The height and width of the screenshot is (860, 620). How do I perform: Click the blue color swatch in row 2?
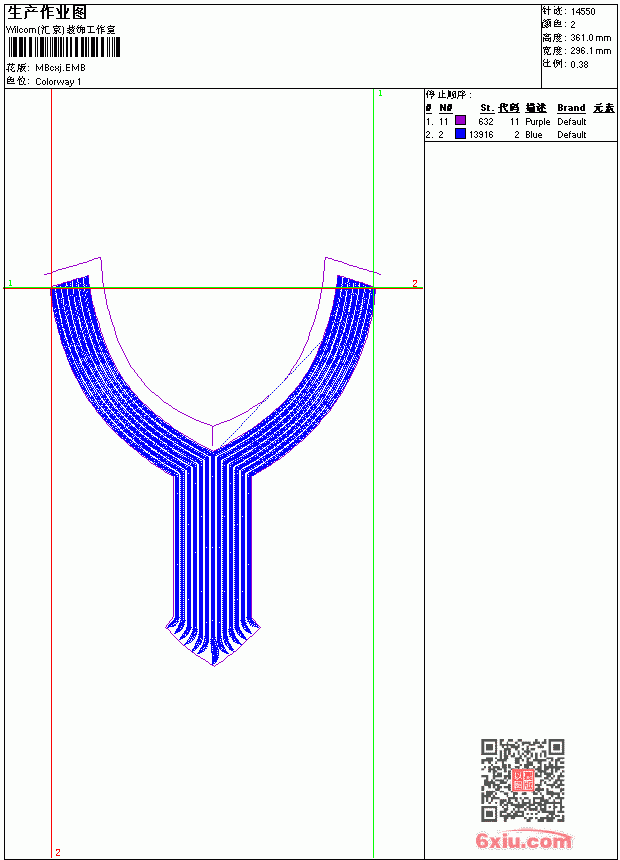(x=460, y=134)
